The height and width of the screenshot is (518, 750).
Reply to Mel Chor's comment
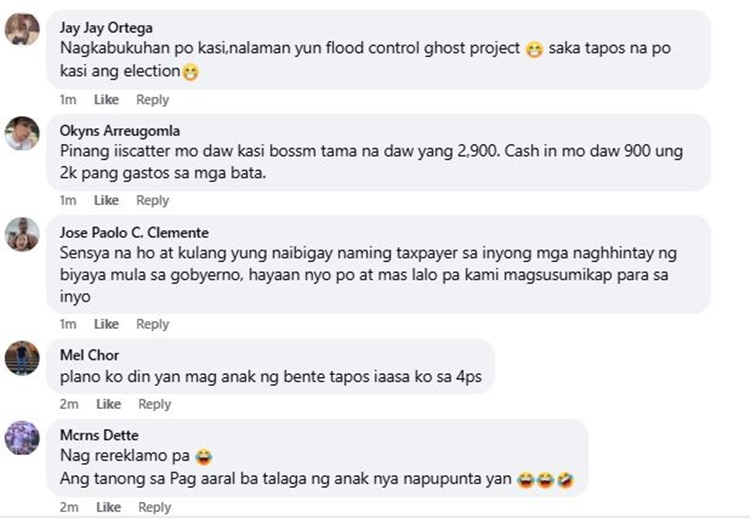click(154, 404)
